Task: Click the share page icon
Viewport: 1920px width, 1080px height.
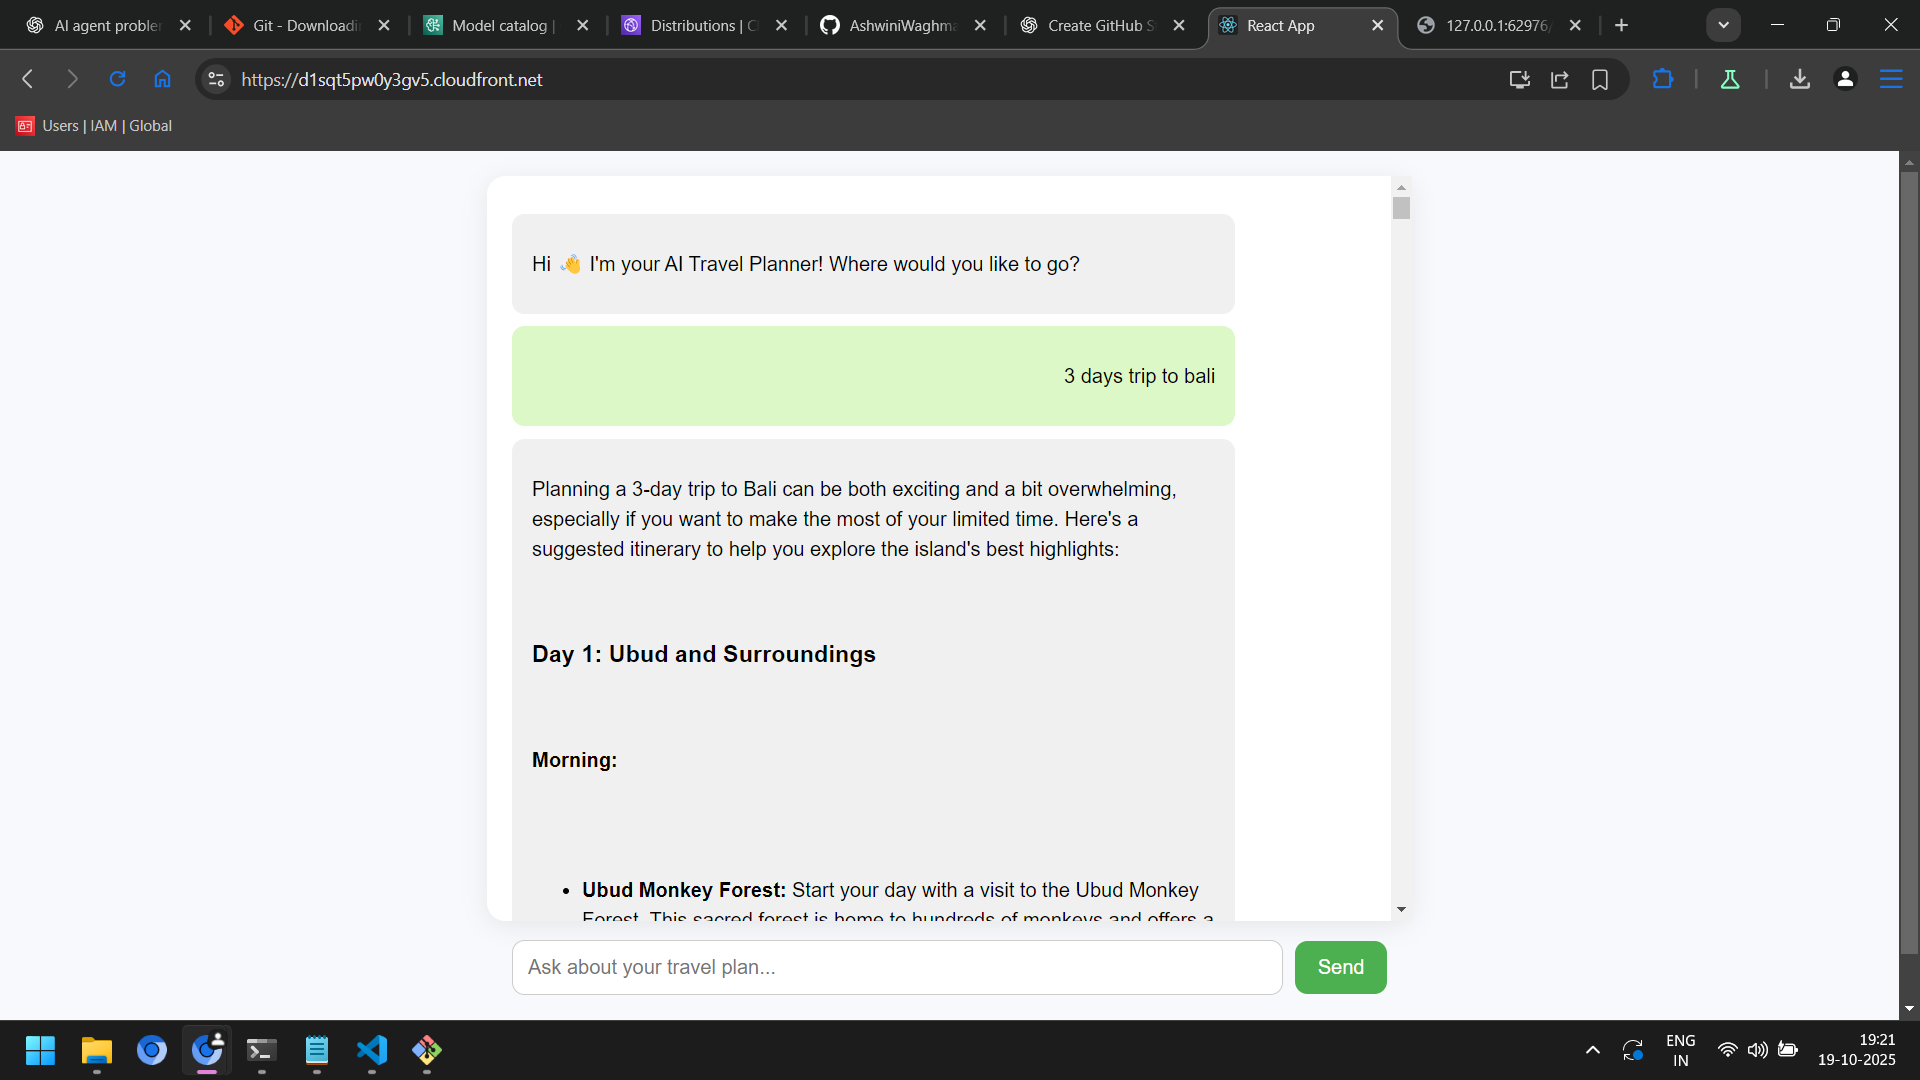Action: pyautogui.click(x=1559, y=80)
